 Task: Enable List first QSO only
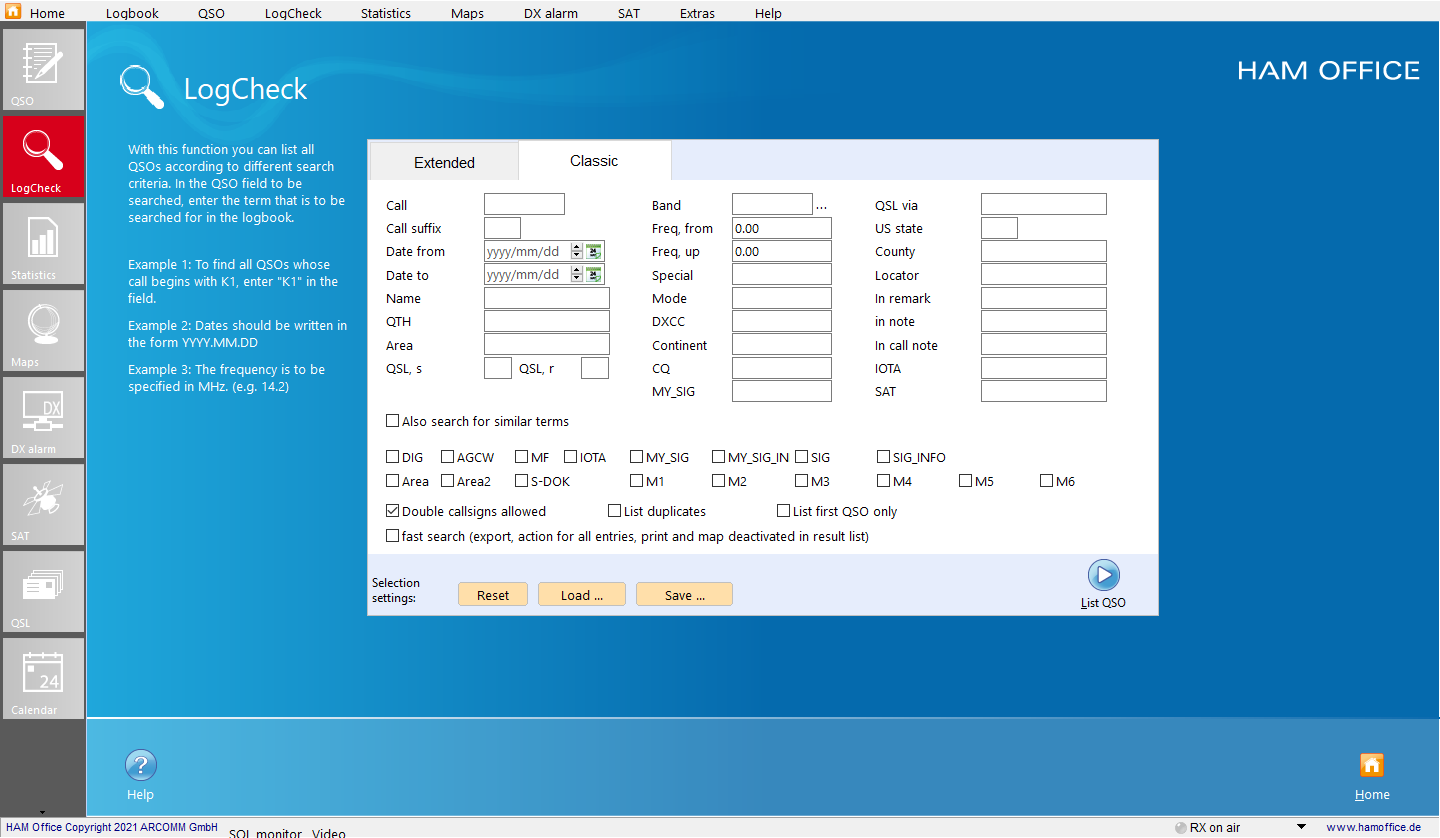coord(784,511)
